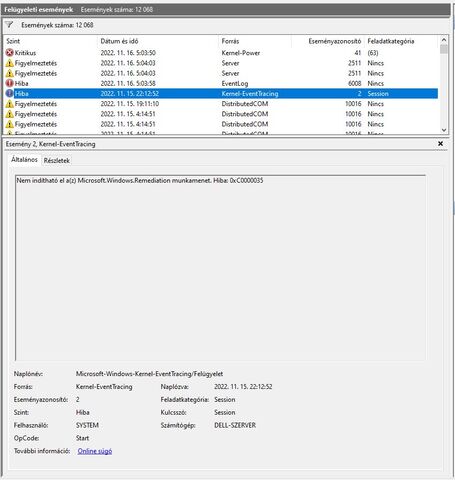Click the Eseményazonosító value in the highlighted list row
The height and width of the screenshot is (480, 455).
click(359, 94)
